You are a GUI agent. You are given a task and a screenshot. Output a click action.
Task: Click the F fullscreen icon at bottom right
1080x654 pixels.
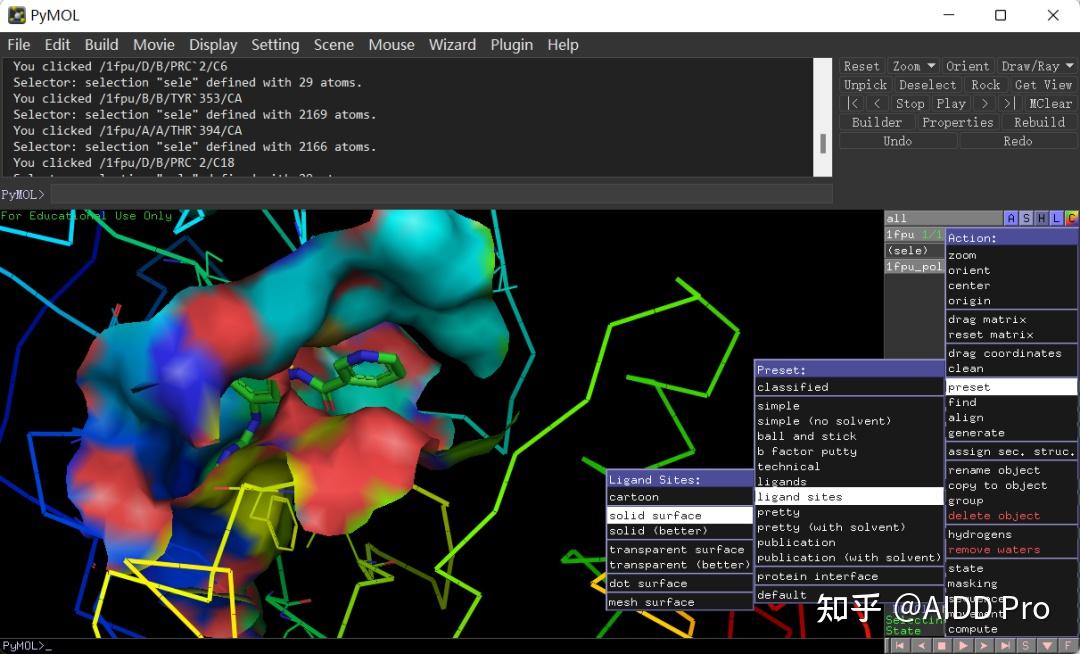click(1066, 646)
